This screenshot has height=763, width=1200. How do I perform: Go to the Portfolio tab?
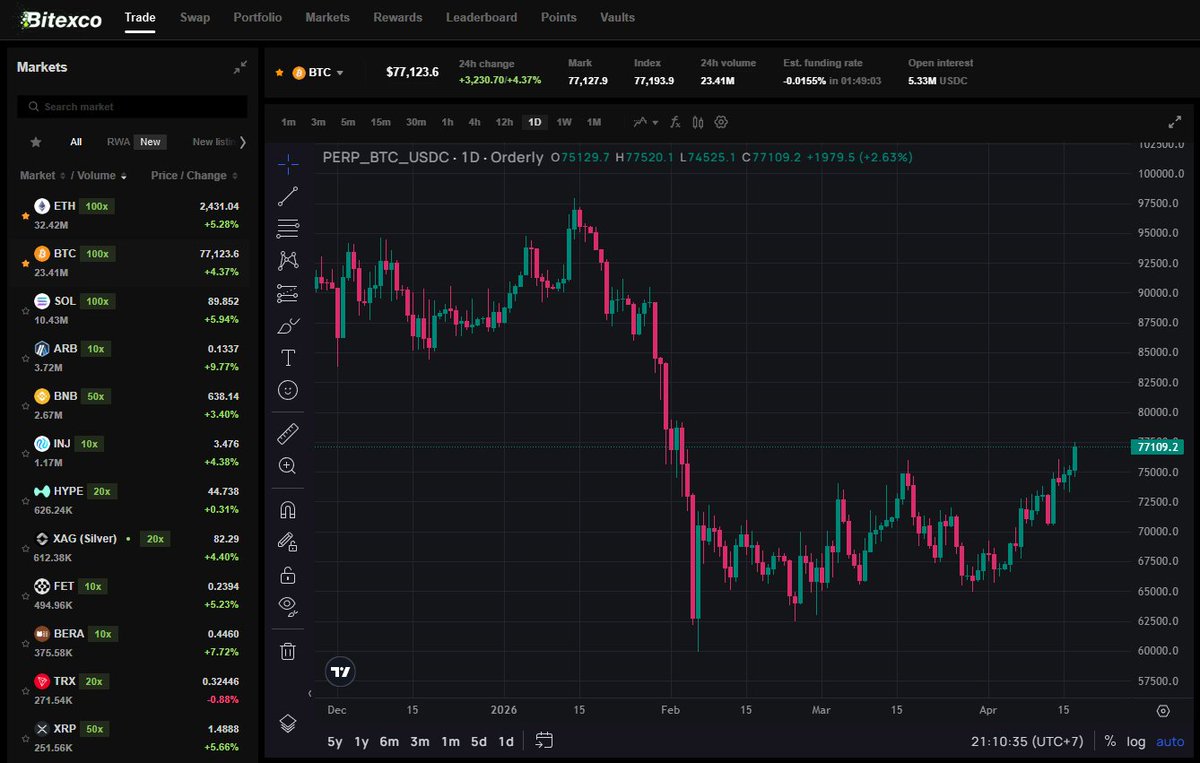(x=257, y=17)
